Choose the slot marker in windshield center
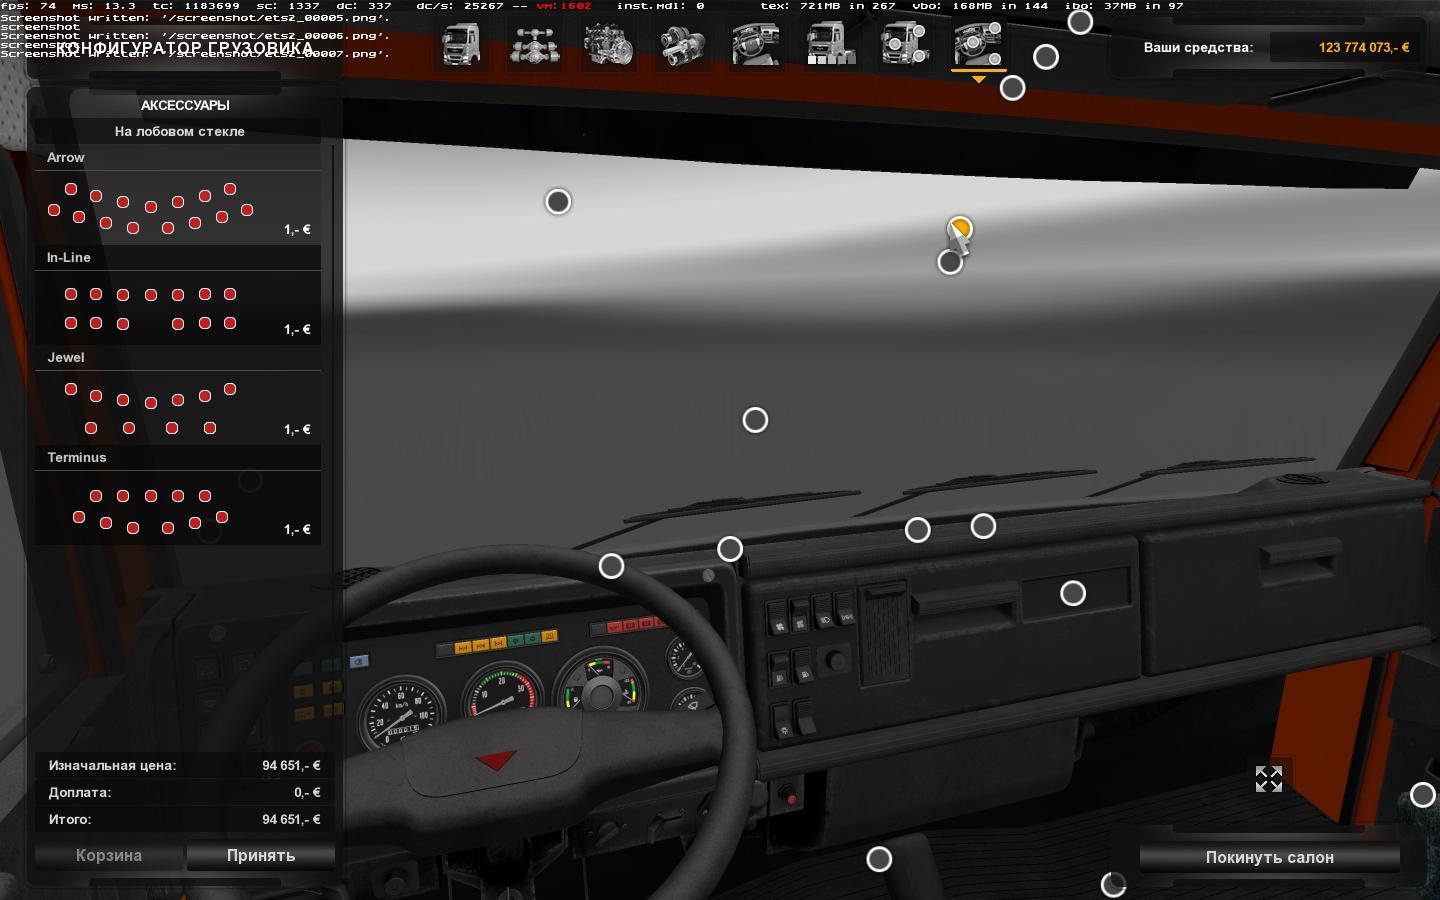Viewport: 1440px width, 900px height. (755, 420)
